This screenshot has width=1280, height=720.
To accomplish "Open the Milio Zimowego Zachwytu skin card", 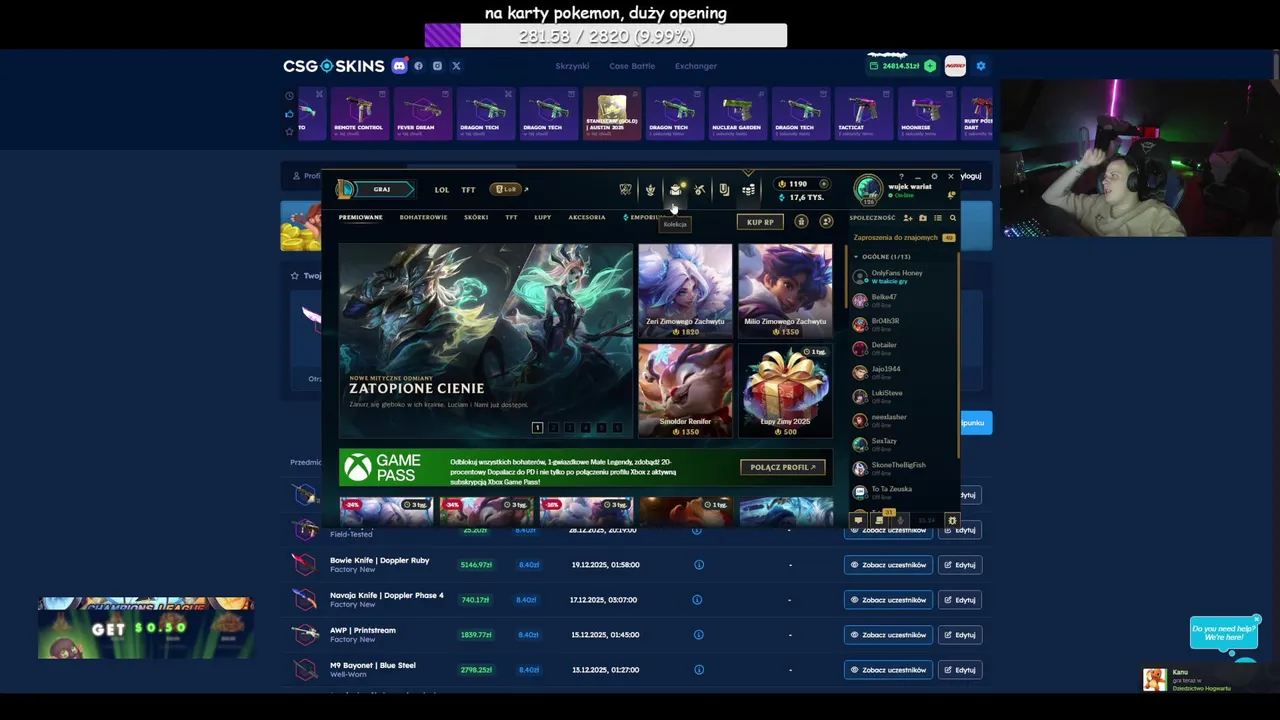I will coord(785,291).
